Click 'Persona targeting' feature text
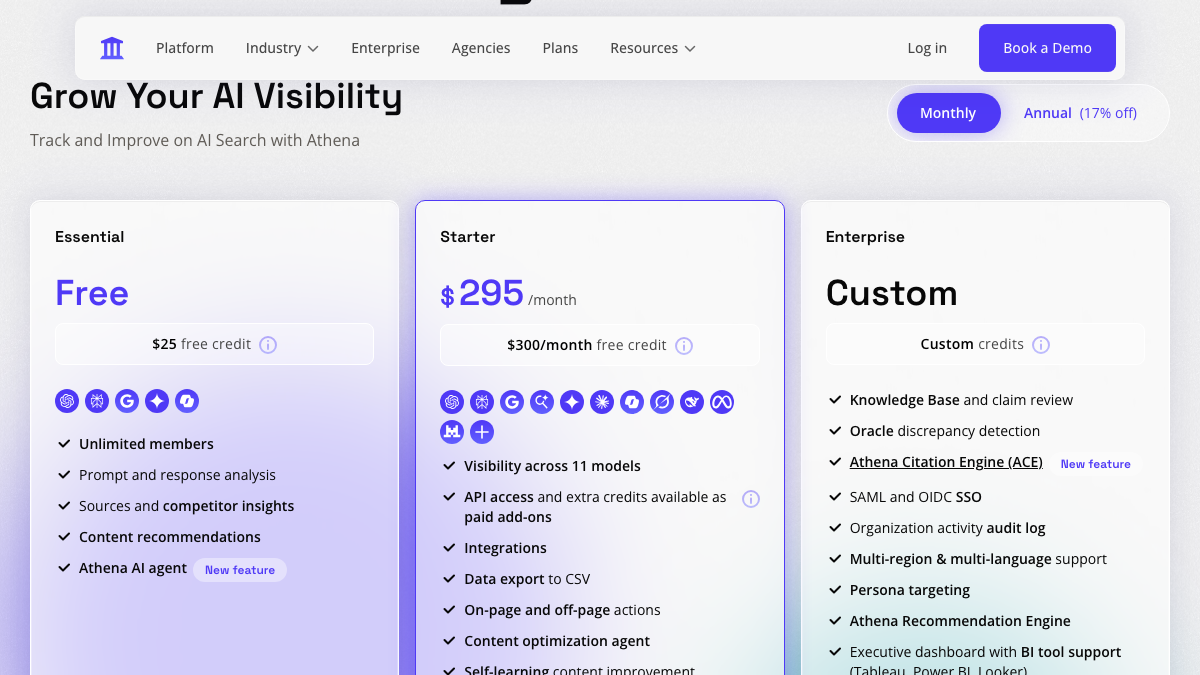The width and height of the screenshot is (1200, 675). pos(910,590)
